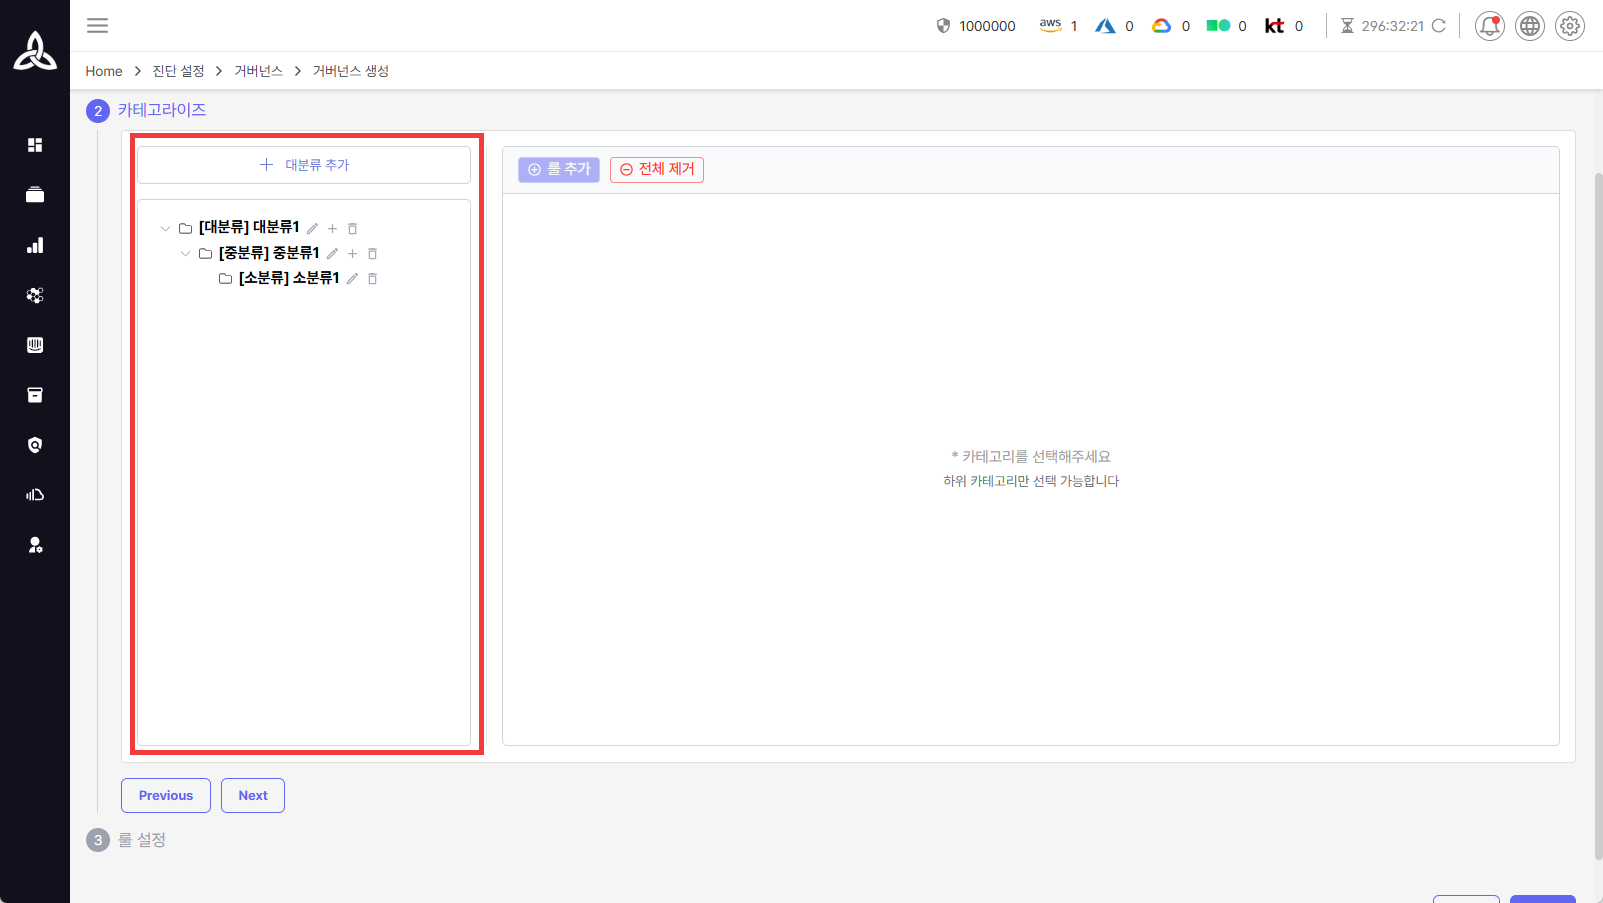Go to 진단 설정 in the breadcrumb
Screen dimensions: 1603x903
178,71
